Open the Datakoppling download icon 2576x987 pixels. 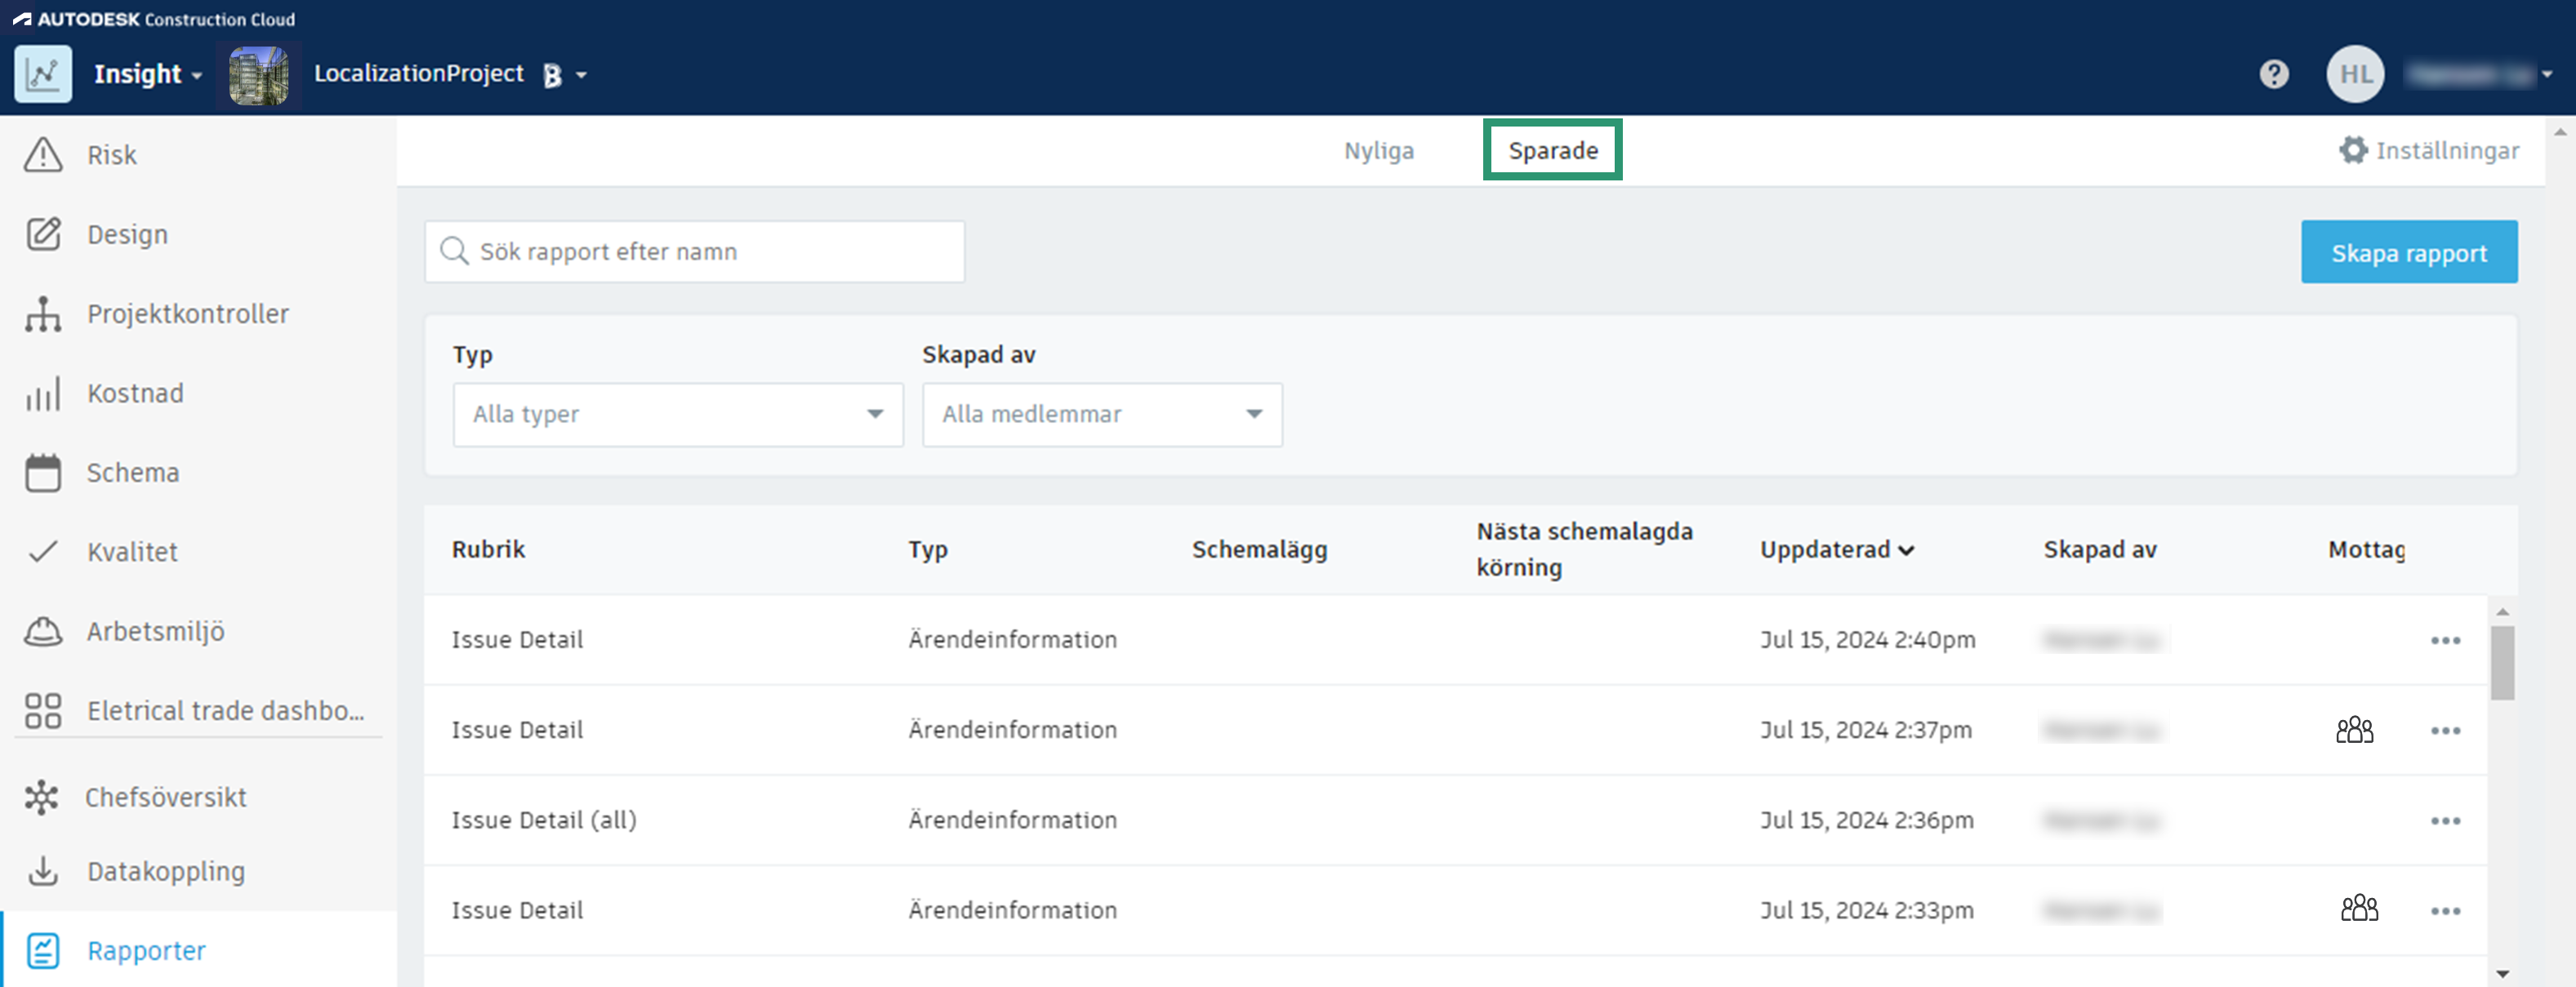pos(43,871)
